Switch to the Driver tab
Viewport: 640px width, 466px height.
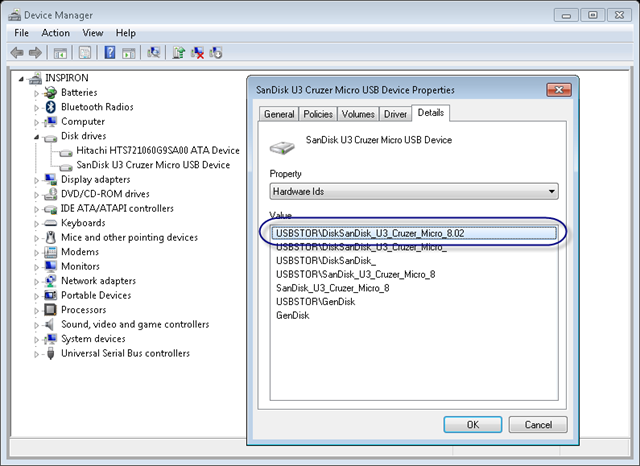pyautogui.click(x=395, y=114)
